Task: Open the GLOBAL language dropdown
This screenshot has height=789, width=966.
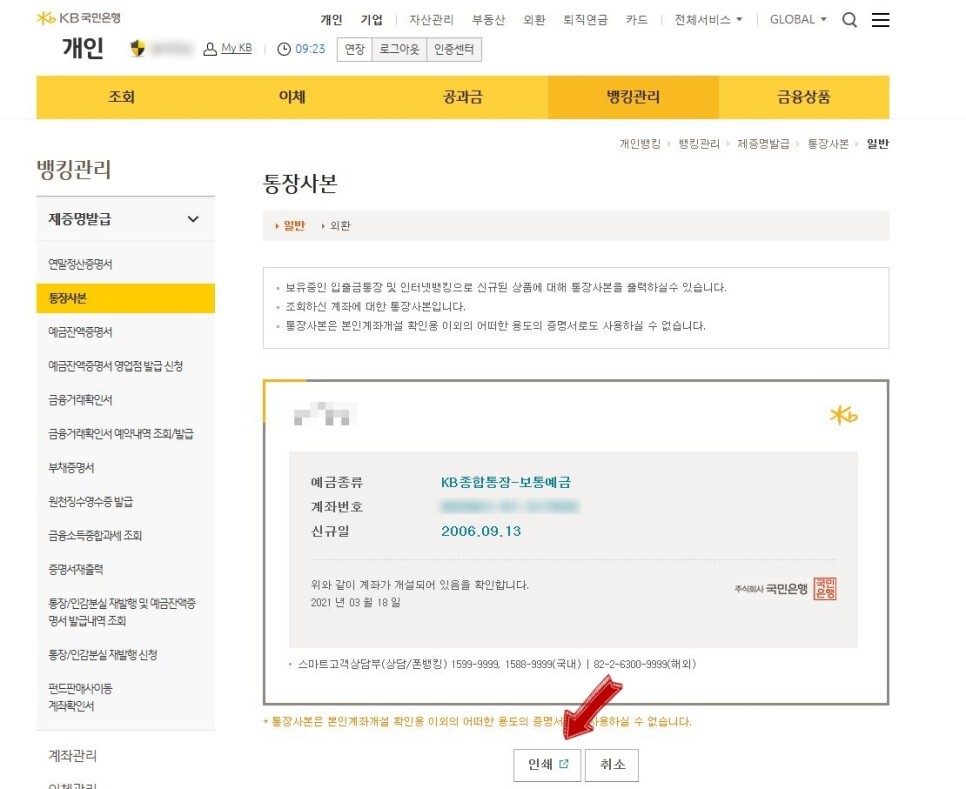Action: [798, 20]
